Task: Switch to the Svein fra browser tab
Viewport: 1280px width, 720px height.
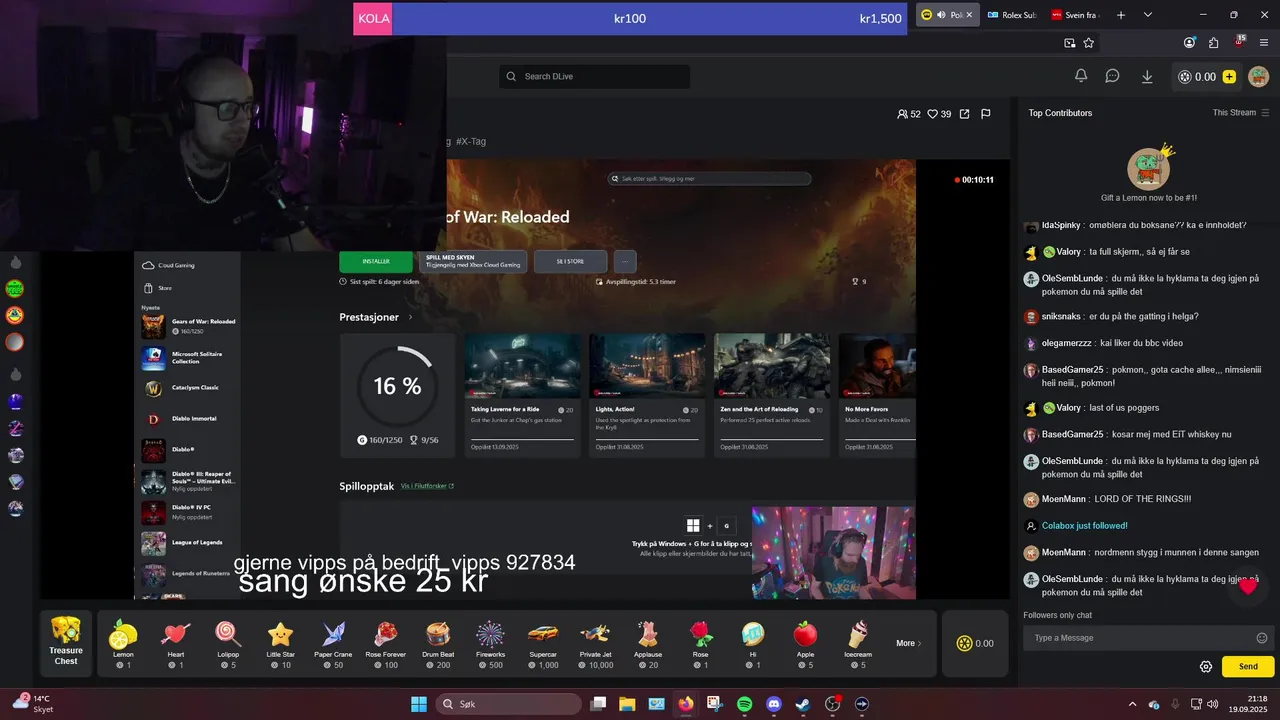Action: coord(1073,15)
